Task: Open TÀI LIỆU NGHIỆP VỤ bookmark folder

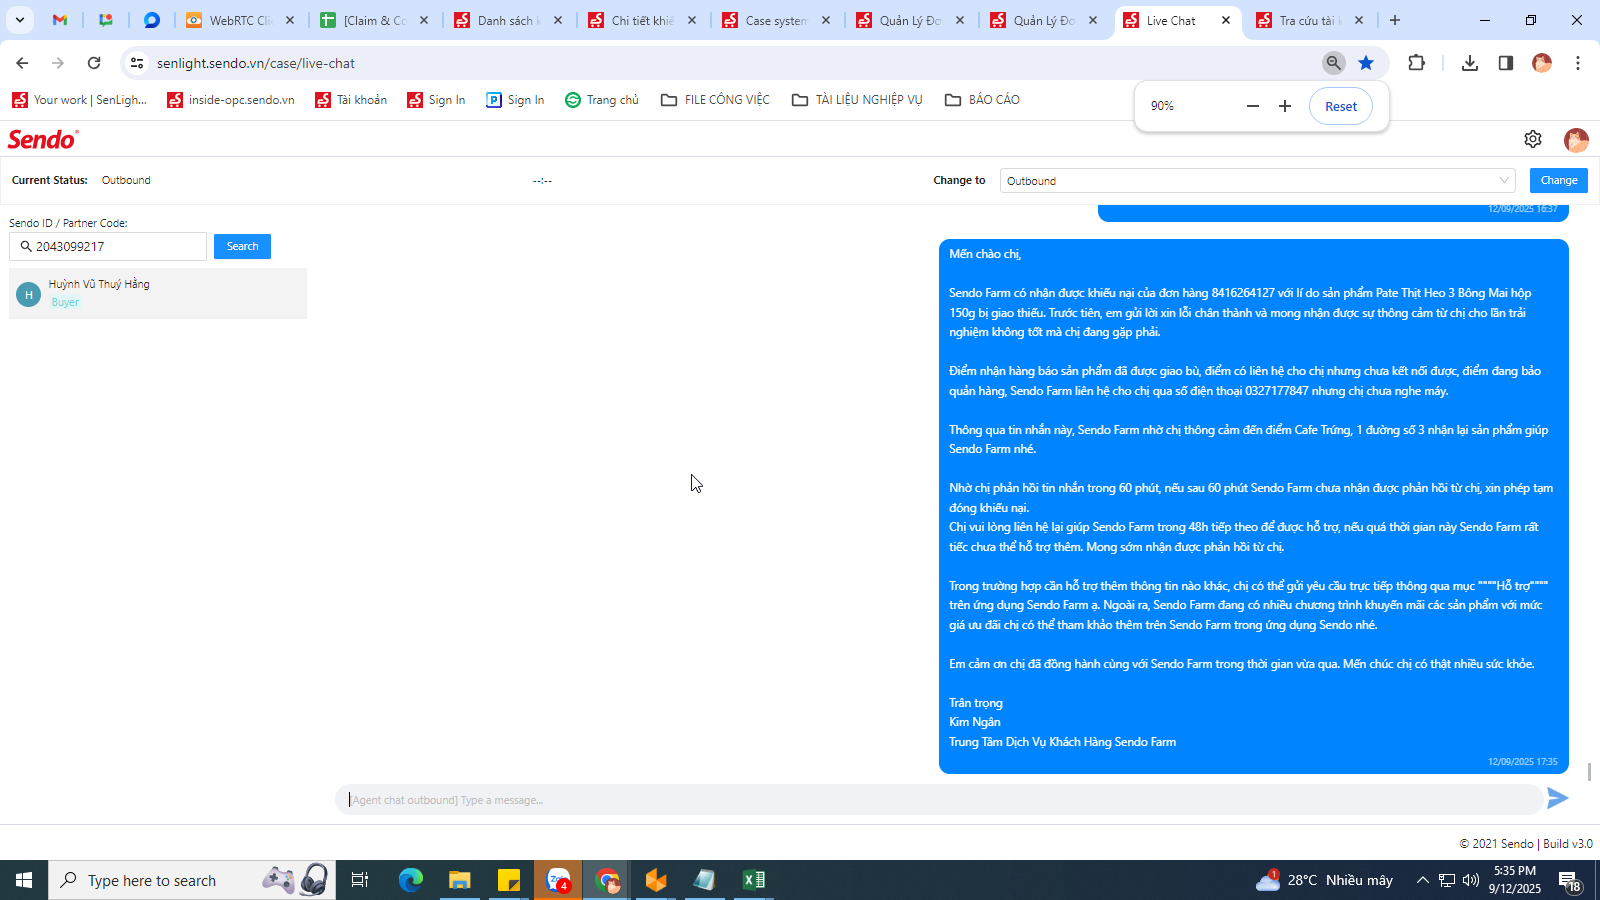Action: click(857, 100)
